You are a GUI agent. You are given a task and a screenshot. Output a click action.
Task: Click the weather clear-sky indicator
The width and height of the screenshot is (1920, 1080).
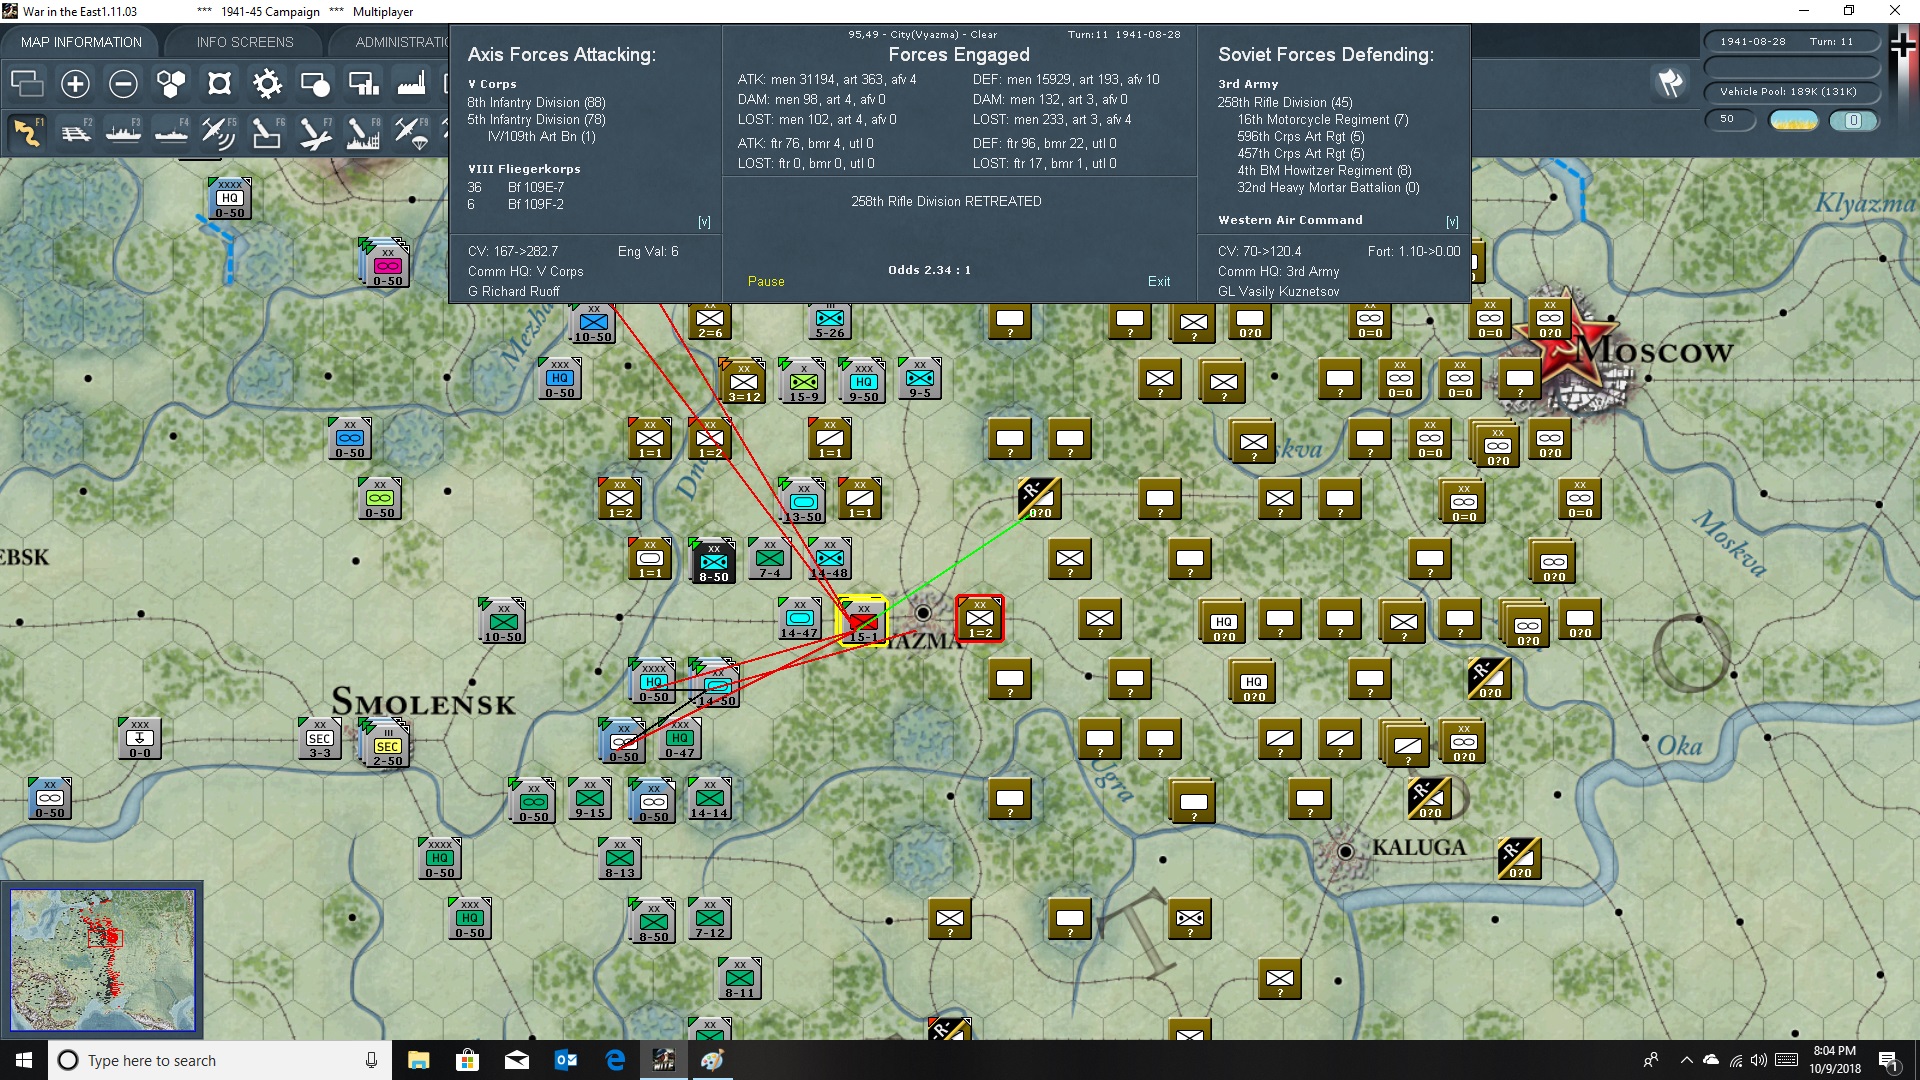coord(1794,120)
